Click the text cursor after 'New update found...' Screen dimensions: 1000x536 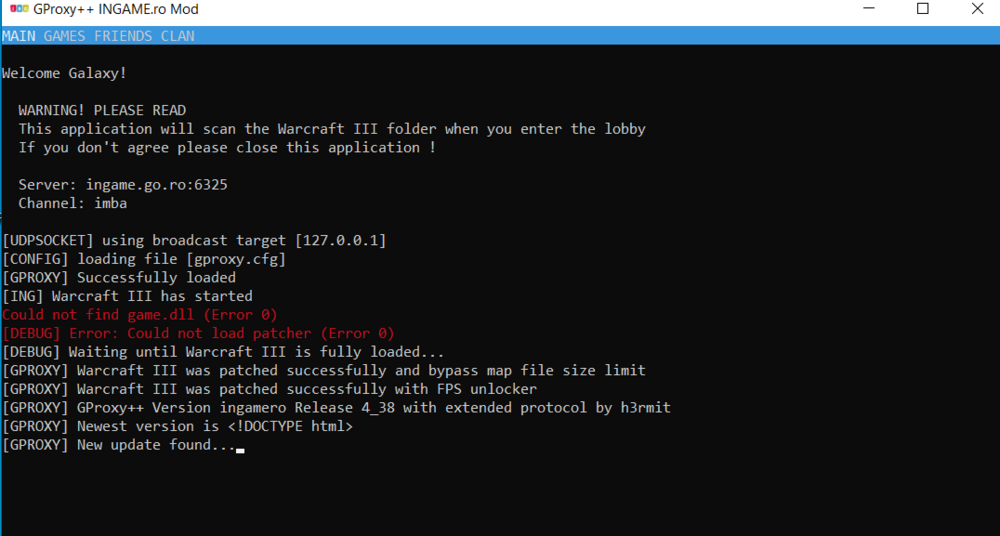(240, 449)
